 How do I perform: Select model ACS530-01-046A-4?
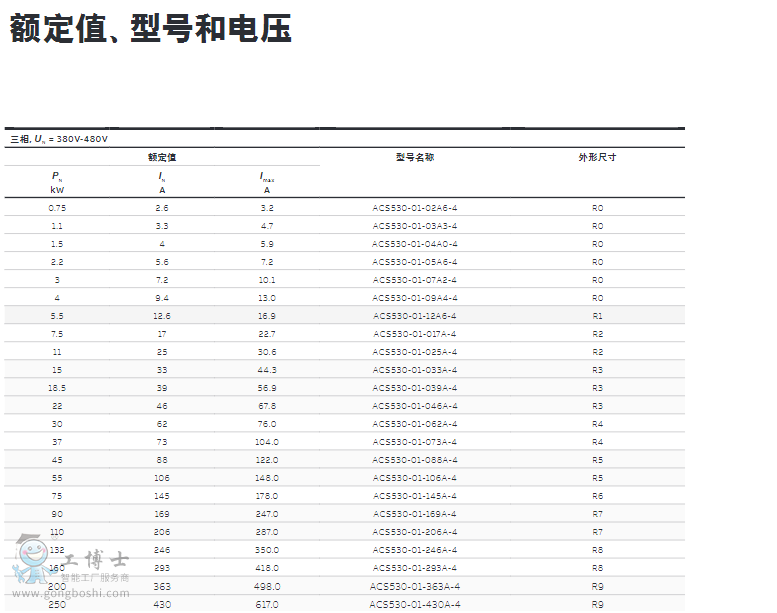[x=414, y=406]
